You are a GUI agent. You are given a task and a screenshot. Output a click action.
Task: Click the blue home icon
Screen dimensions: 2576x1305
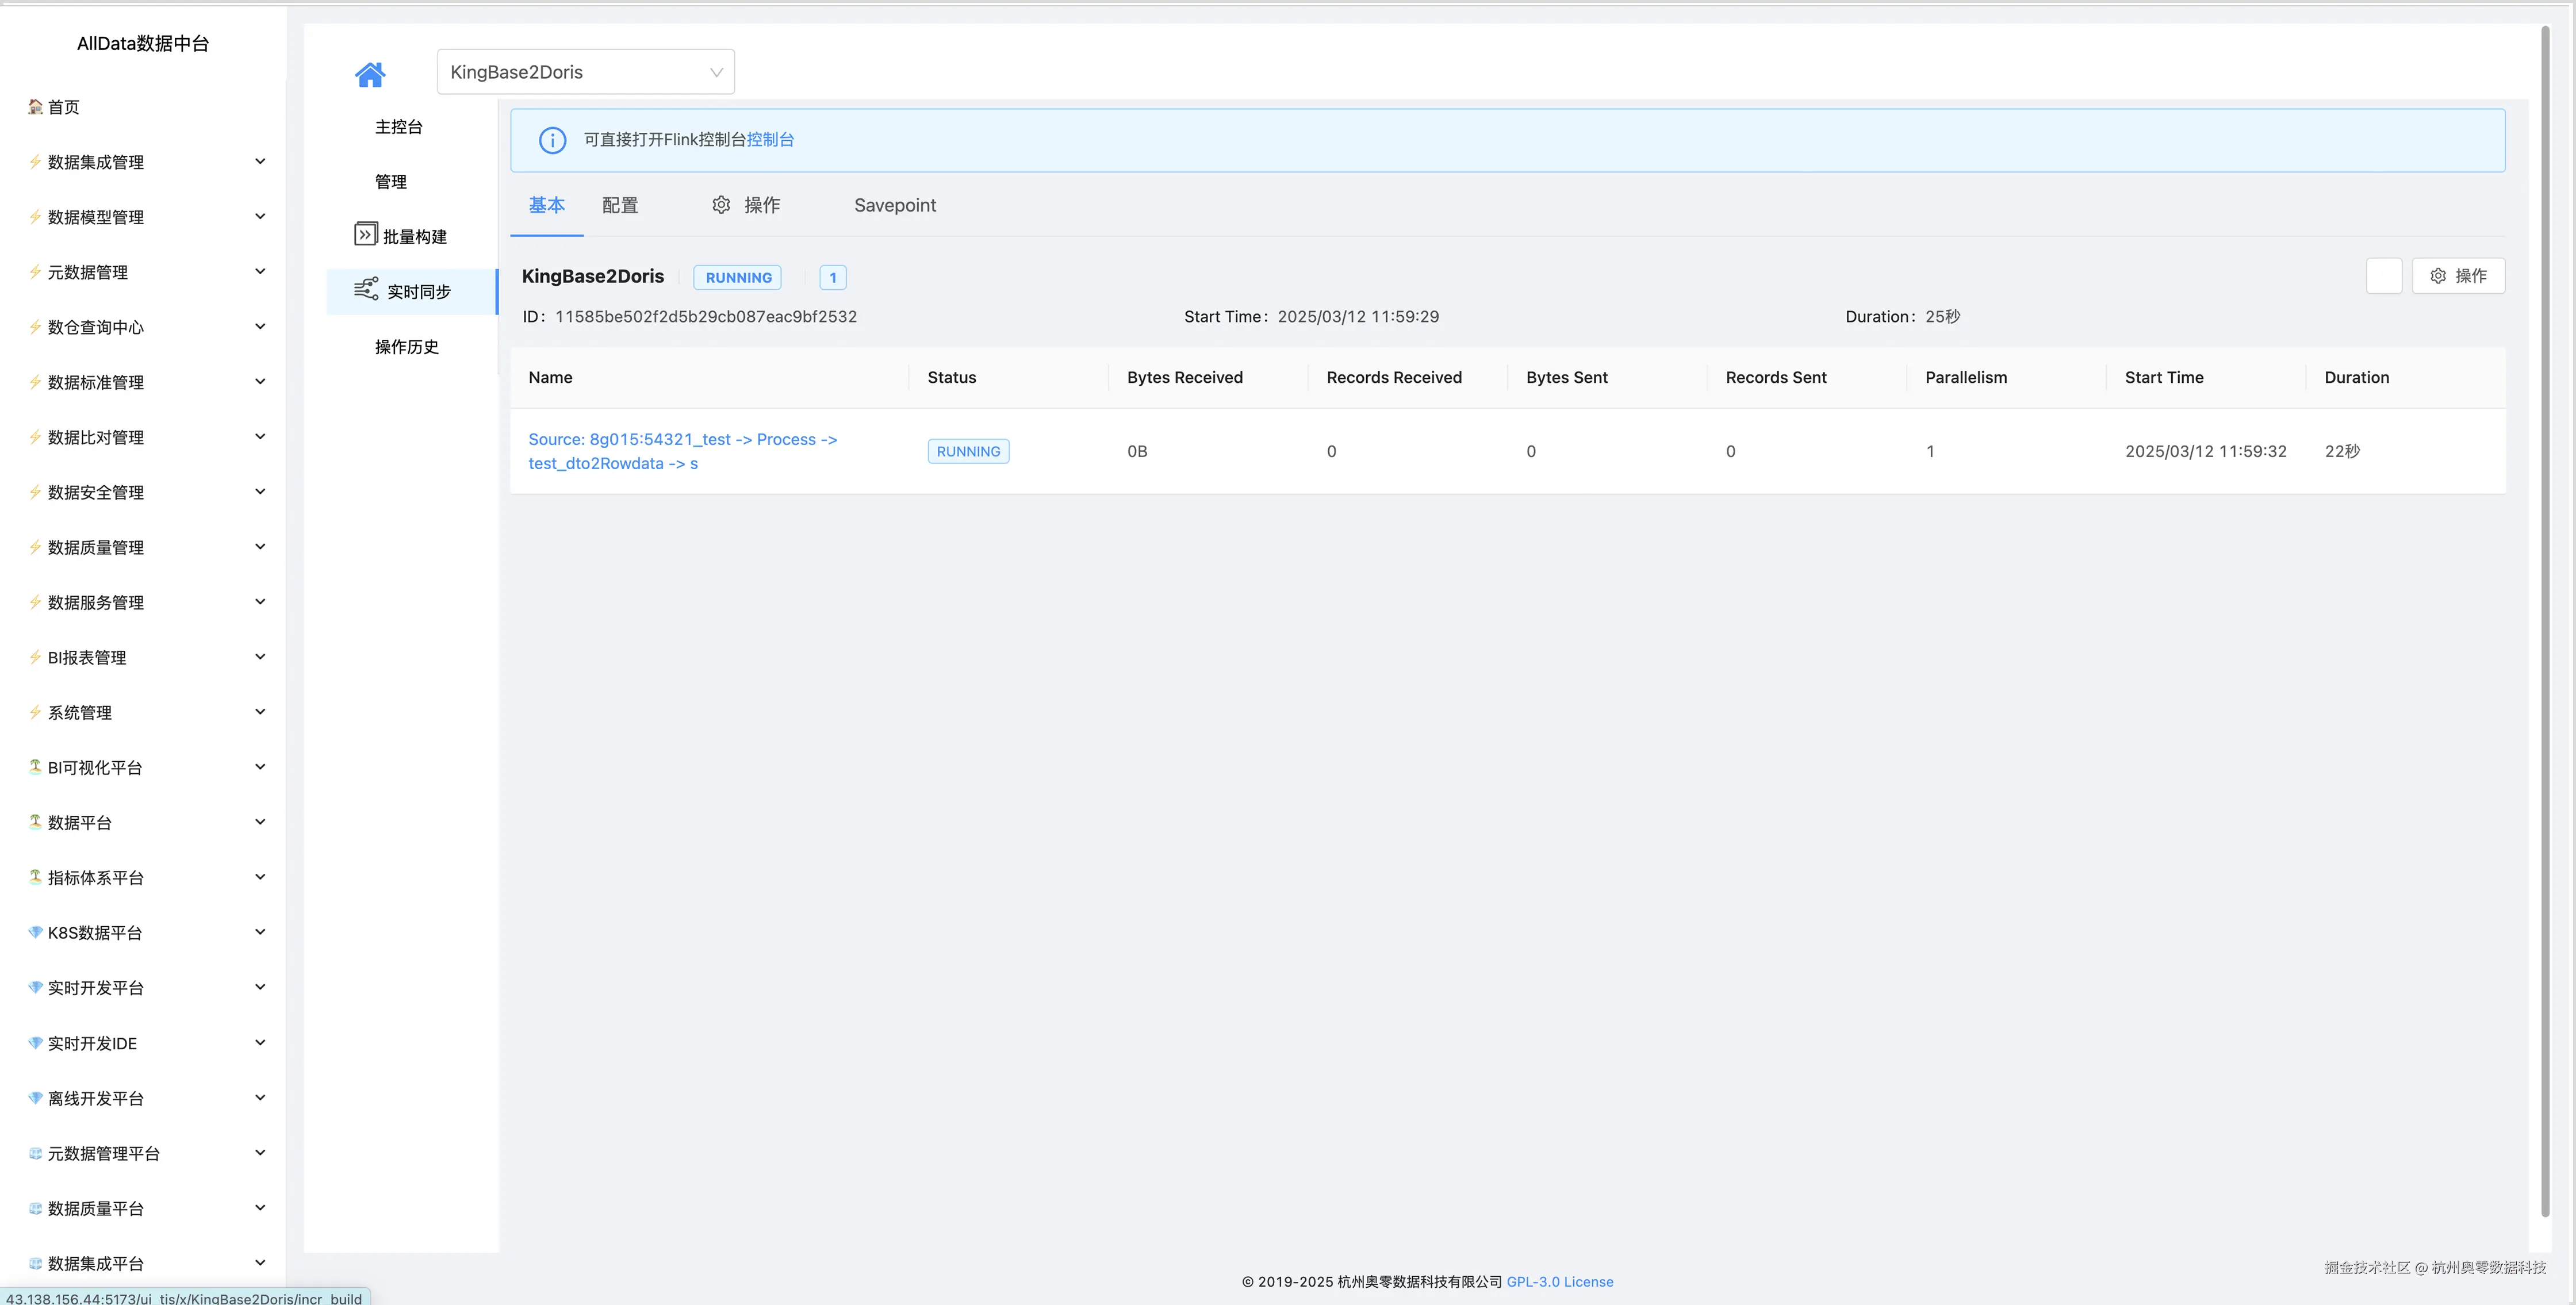(x=370, y=74)
